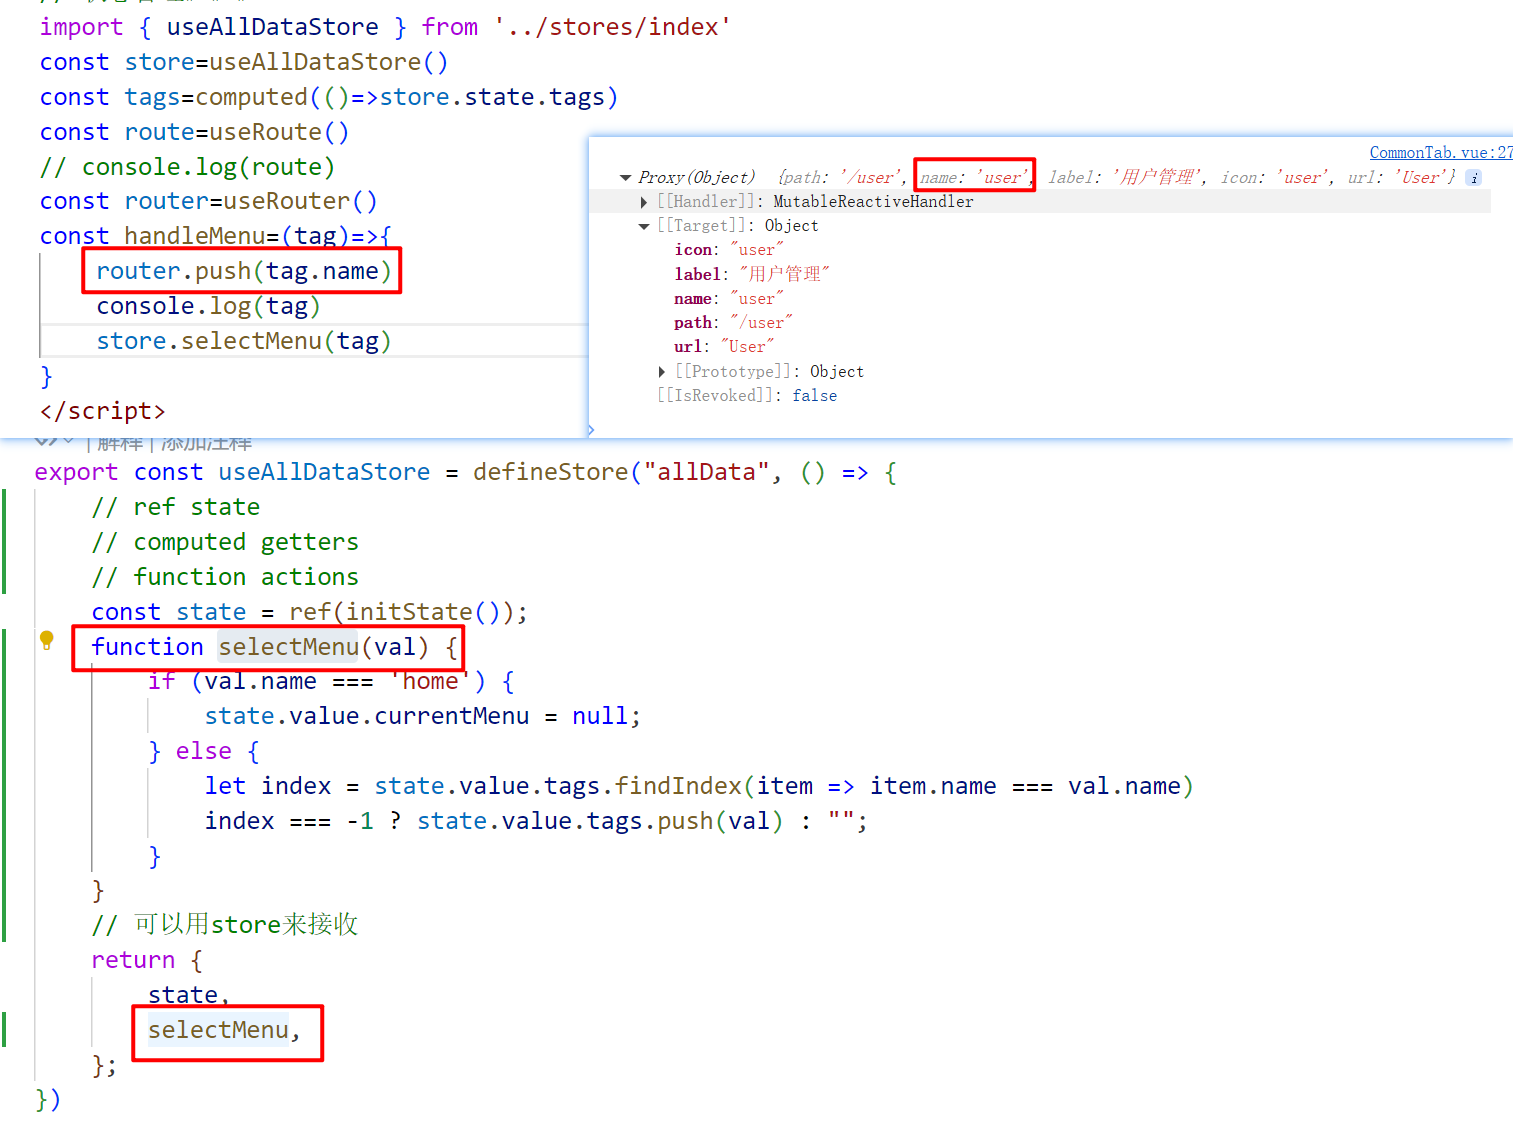Expand the [[Handler]] MutableReactiveHandler row

pyautogui.click(x=644, y=202)
